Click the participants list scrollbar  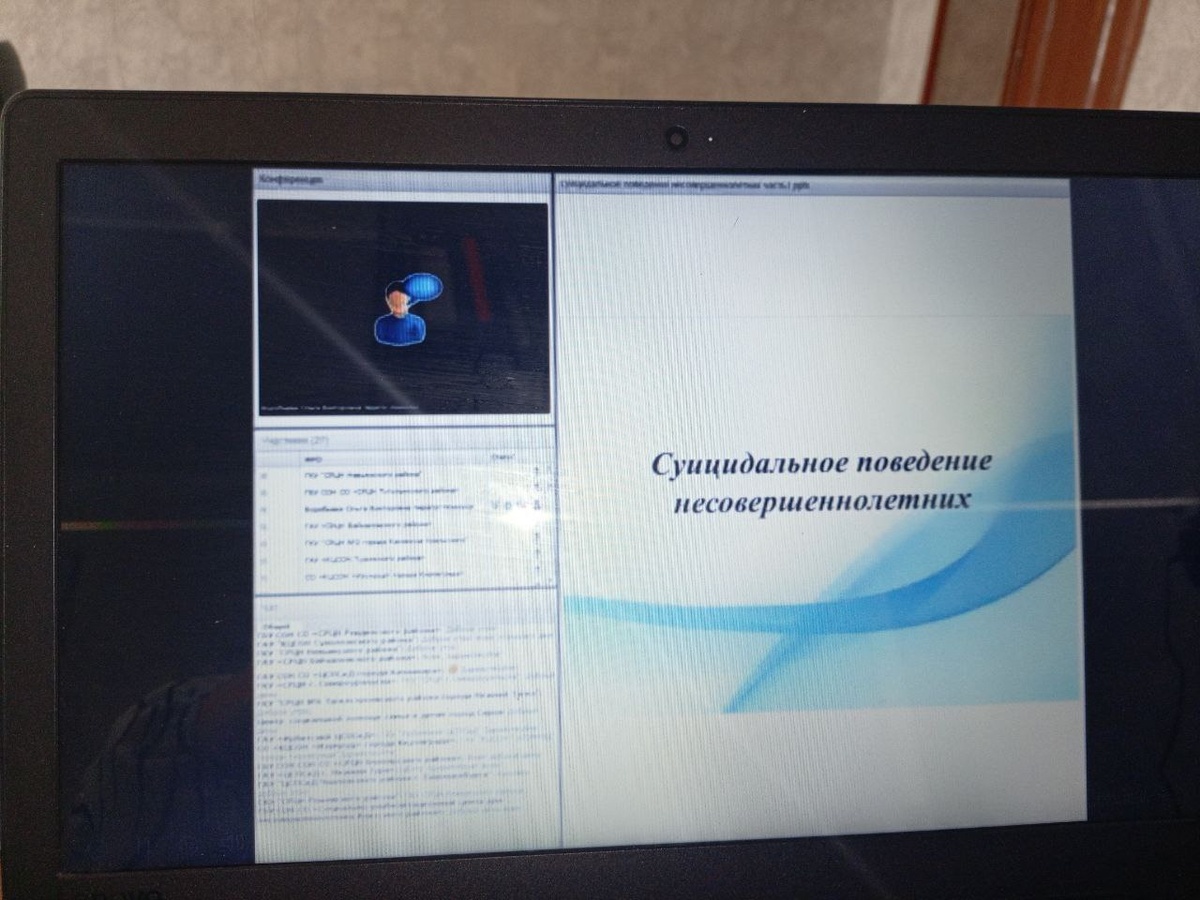tap(549, 523)
